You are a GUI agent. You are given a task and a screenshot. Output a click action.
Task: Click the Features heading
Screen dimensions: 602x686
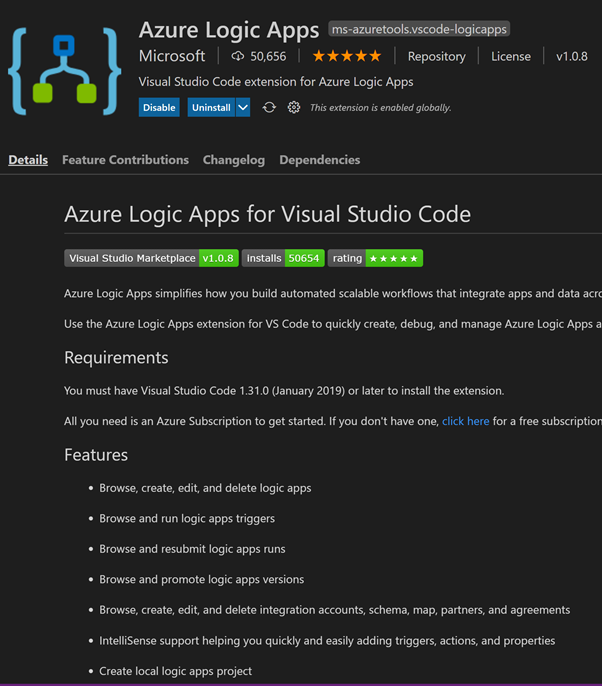click(x=96, y=455)
